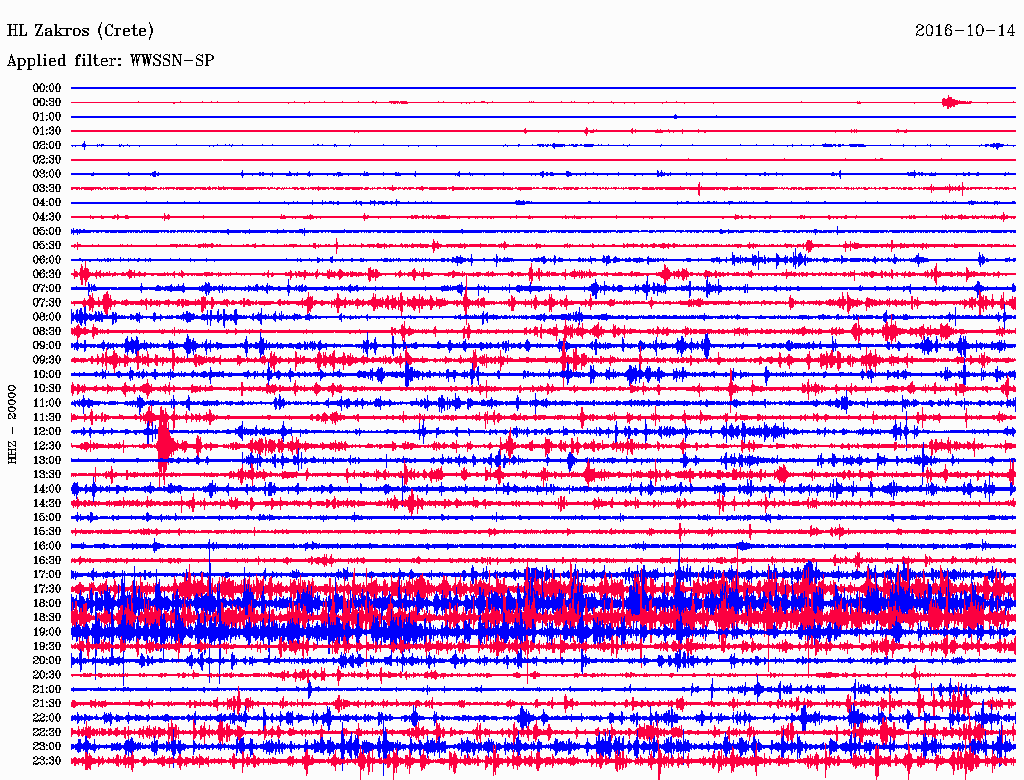Select the 11:00 time label
Viewport: 1024px width, 780px height.
(47, 403)
